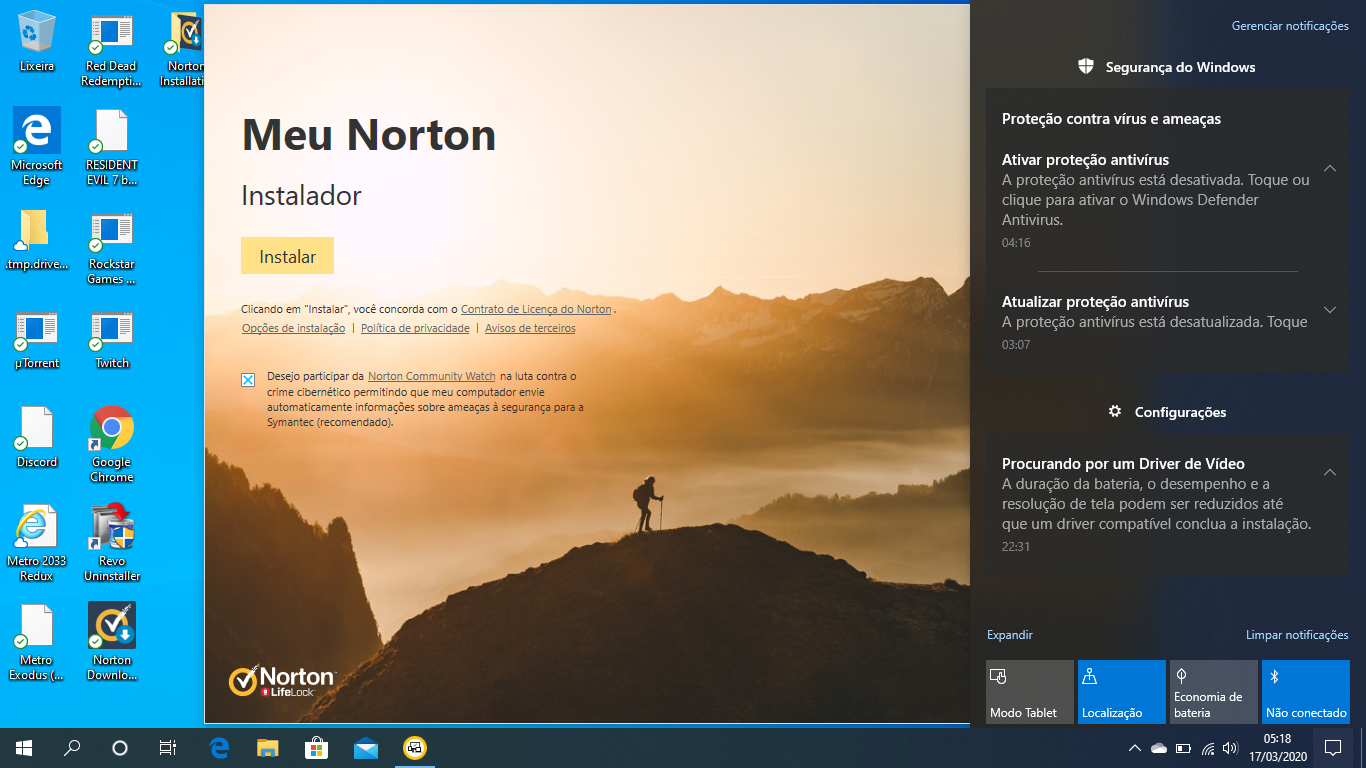The image size is (1366, 768).
Task: Open the Lixeira recycle bin desktop icon
Action: point(37,42)
